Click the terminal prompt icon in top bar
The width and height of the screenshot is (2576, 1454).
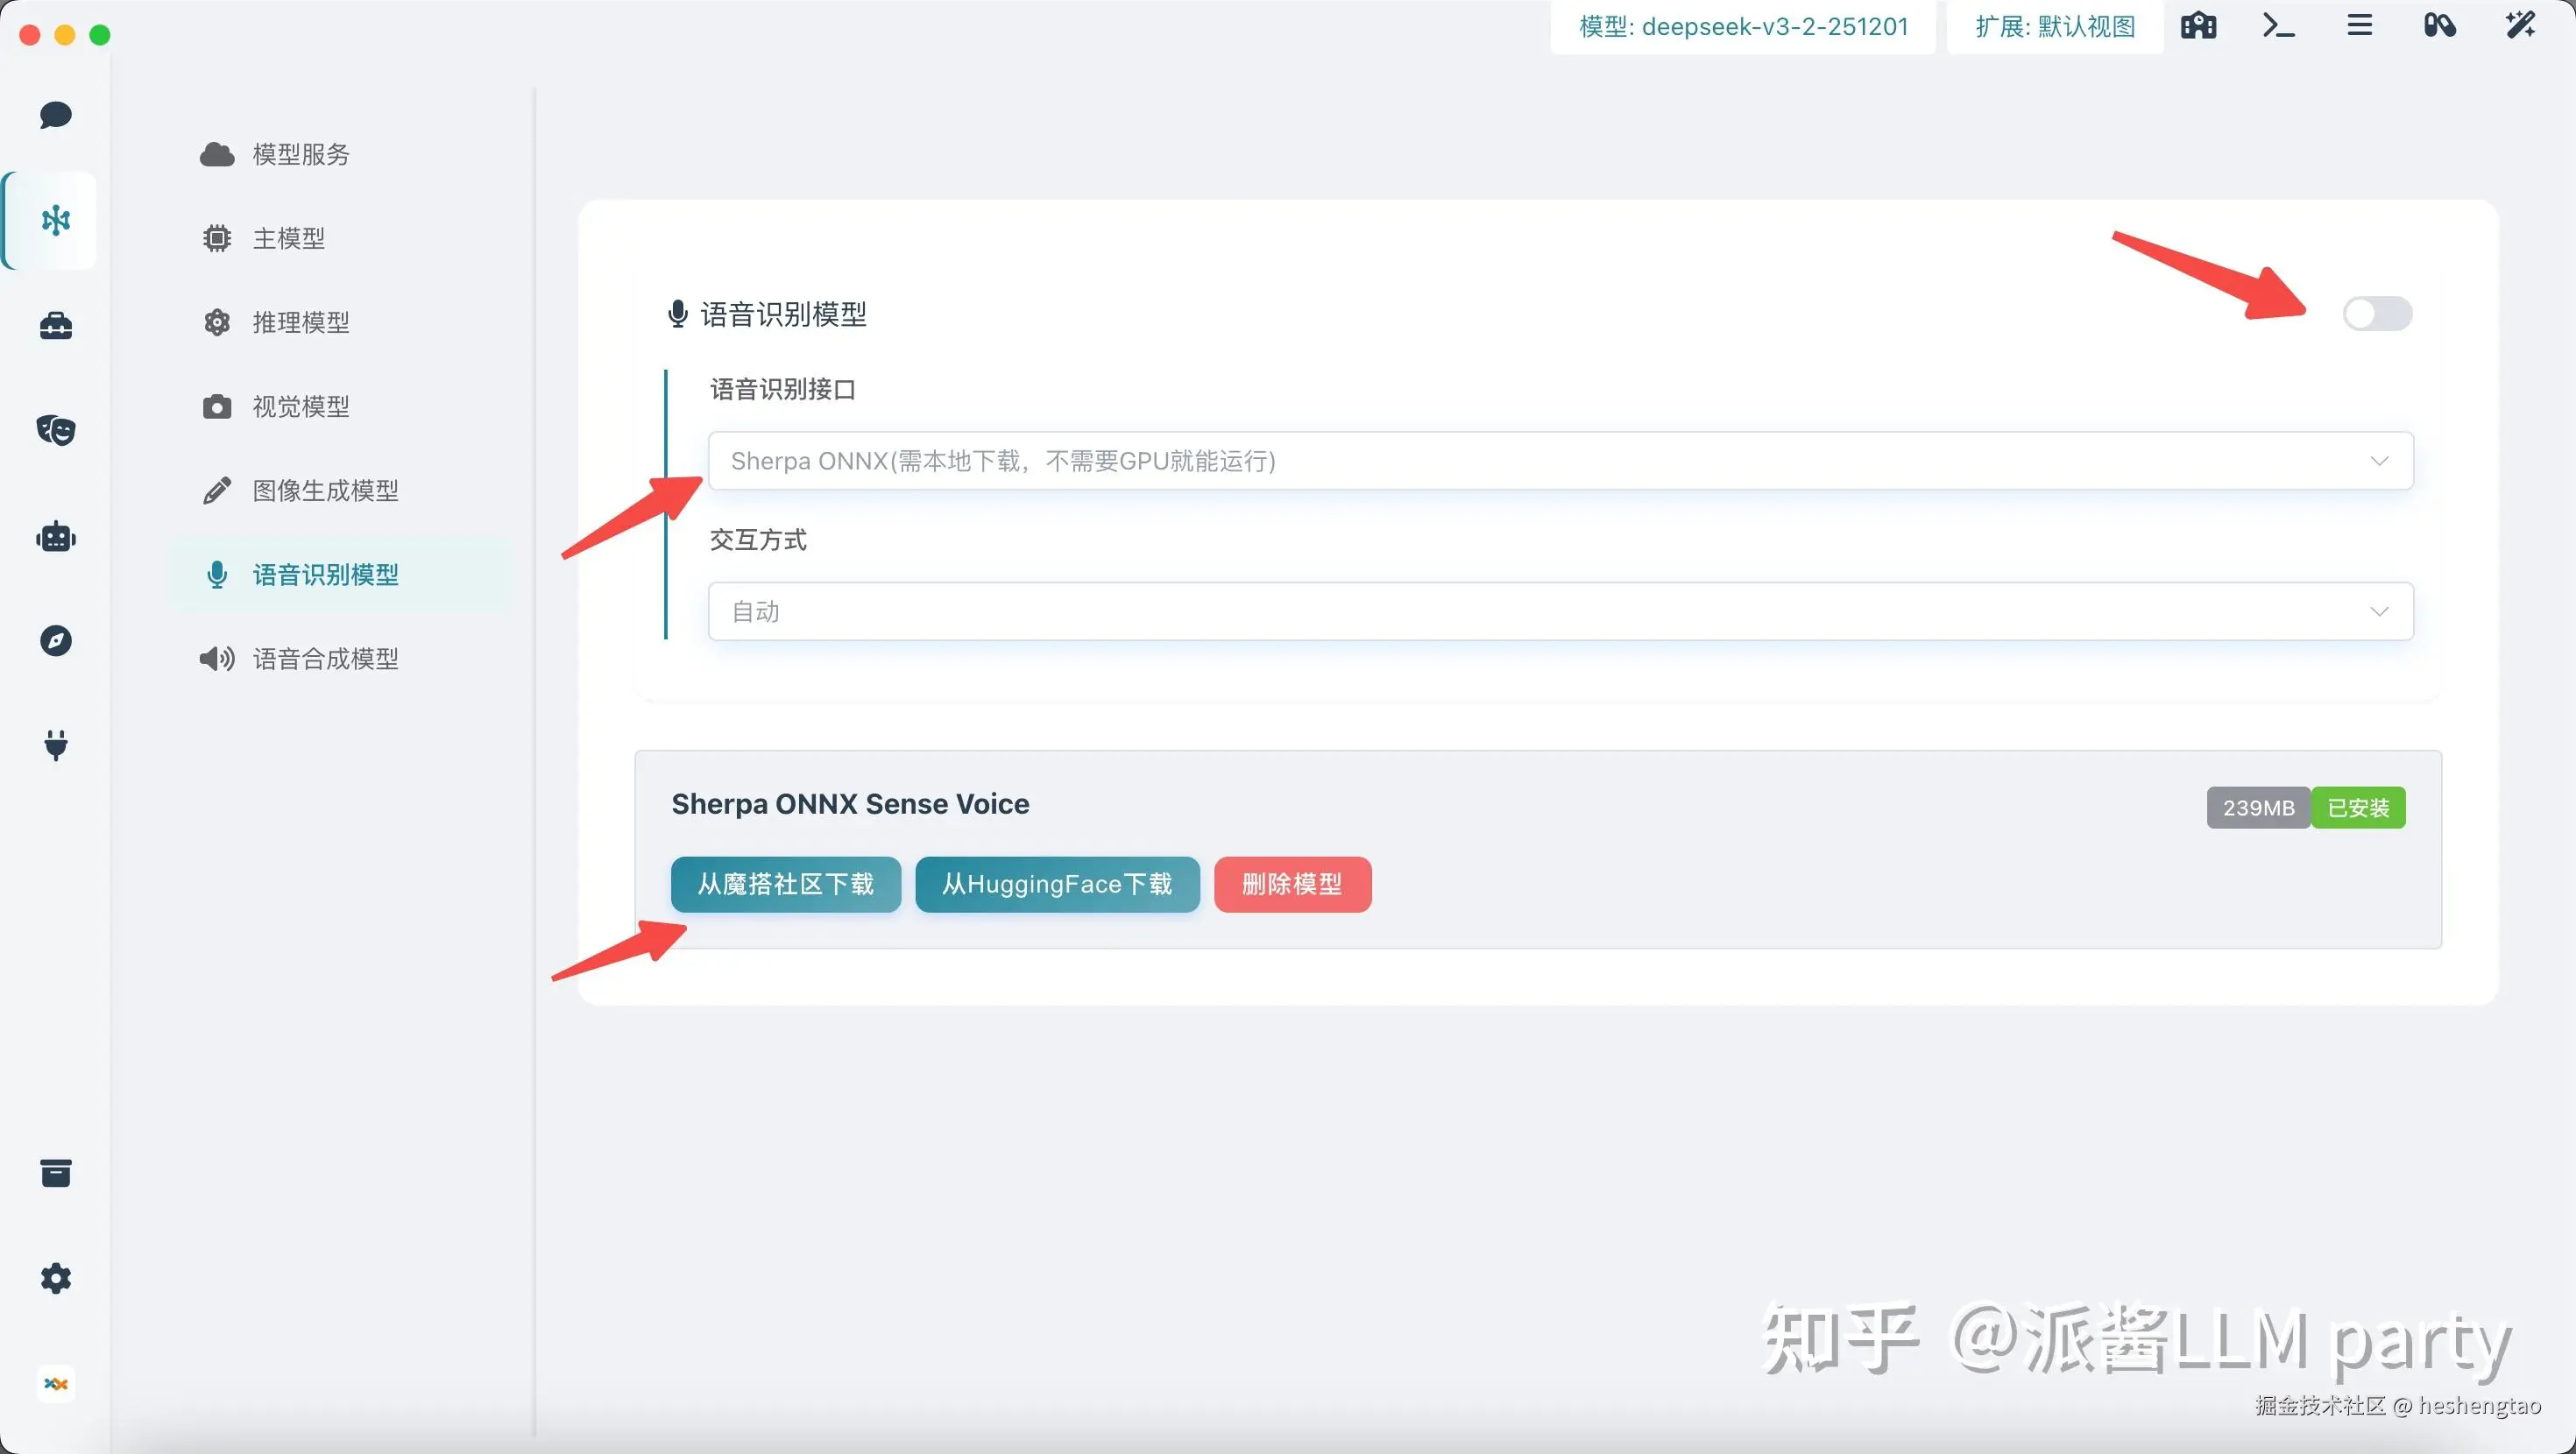2278,26
